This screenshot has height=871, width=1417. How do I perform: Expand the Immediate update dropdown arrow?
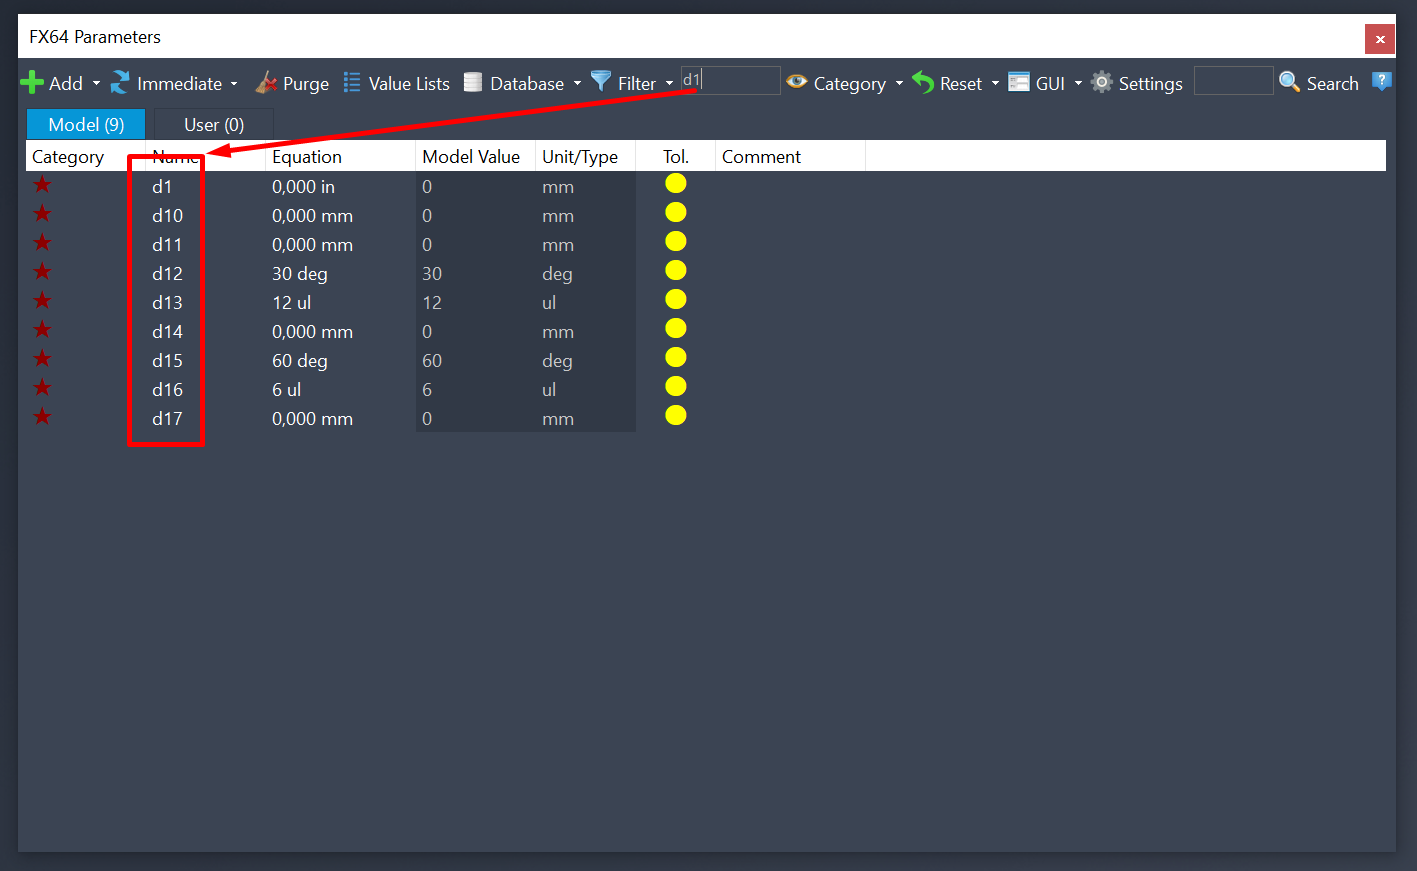[x=234, y=84]
